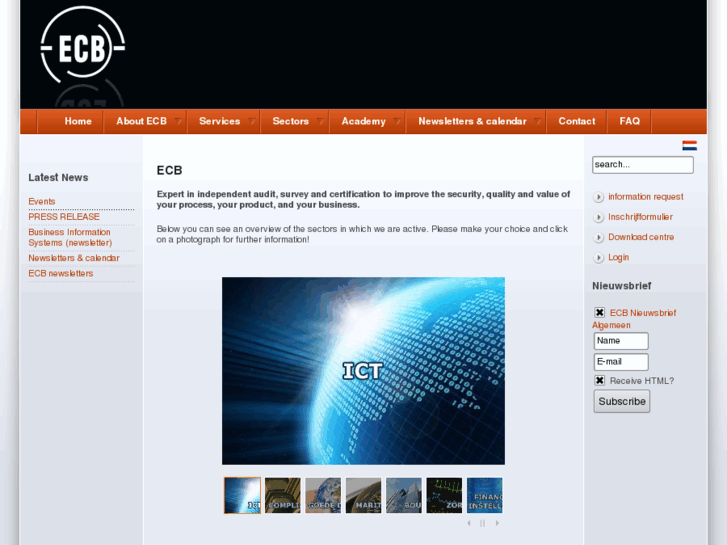Click arrow bullet beside Login
The image size is (727, 545).
(x=598, y=257)
